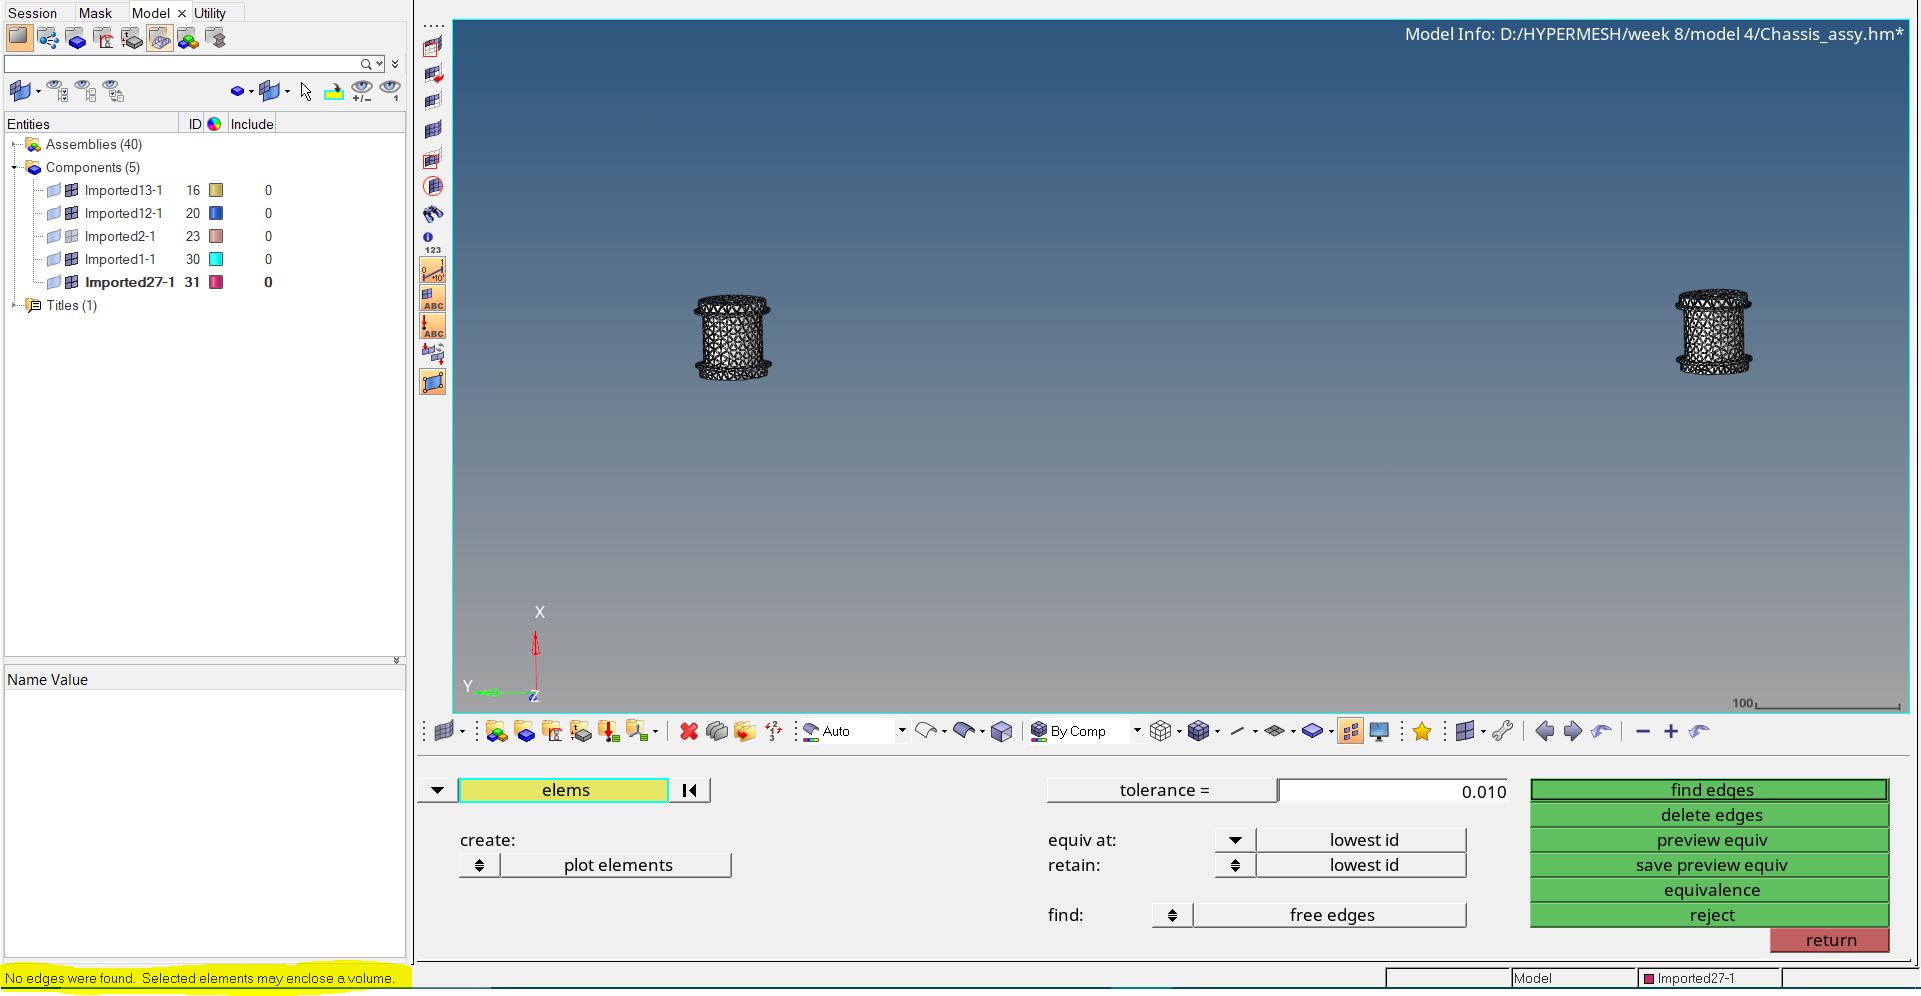Open the red X delete tool
1921x996 pixels.
(688, 731)
